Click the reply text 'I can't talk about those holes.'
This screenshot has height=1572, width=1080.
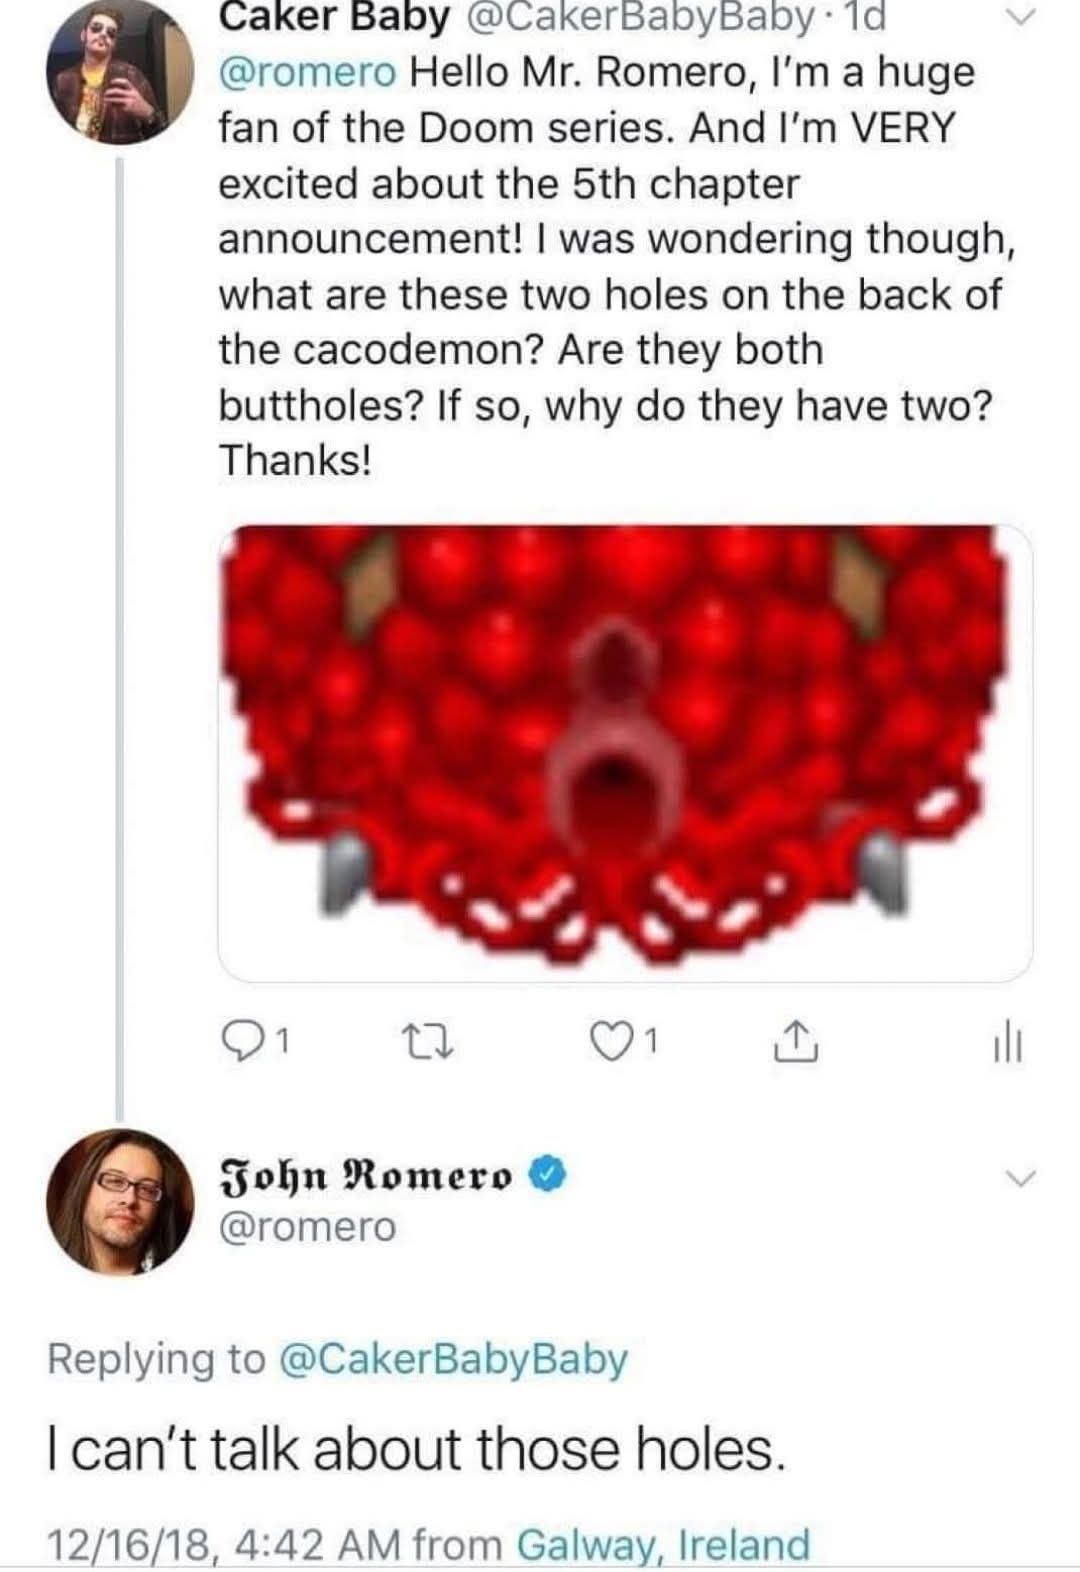tap(413, 1448)
